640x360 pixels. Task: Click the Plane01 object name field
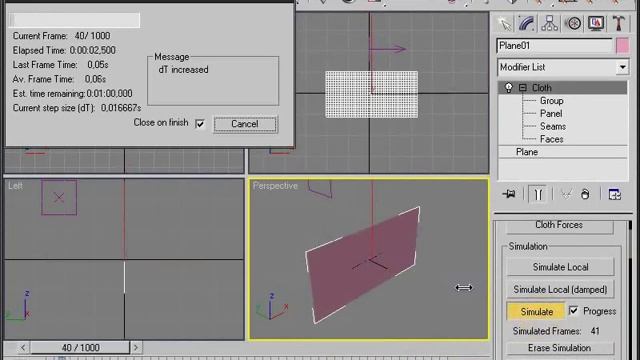click(x=554, y=46)
